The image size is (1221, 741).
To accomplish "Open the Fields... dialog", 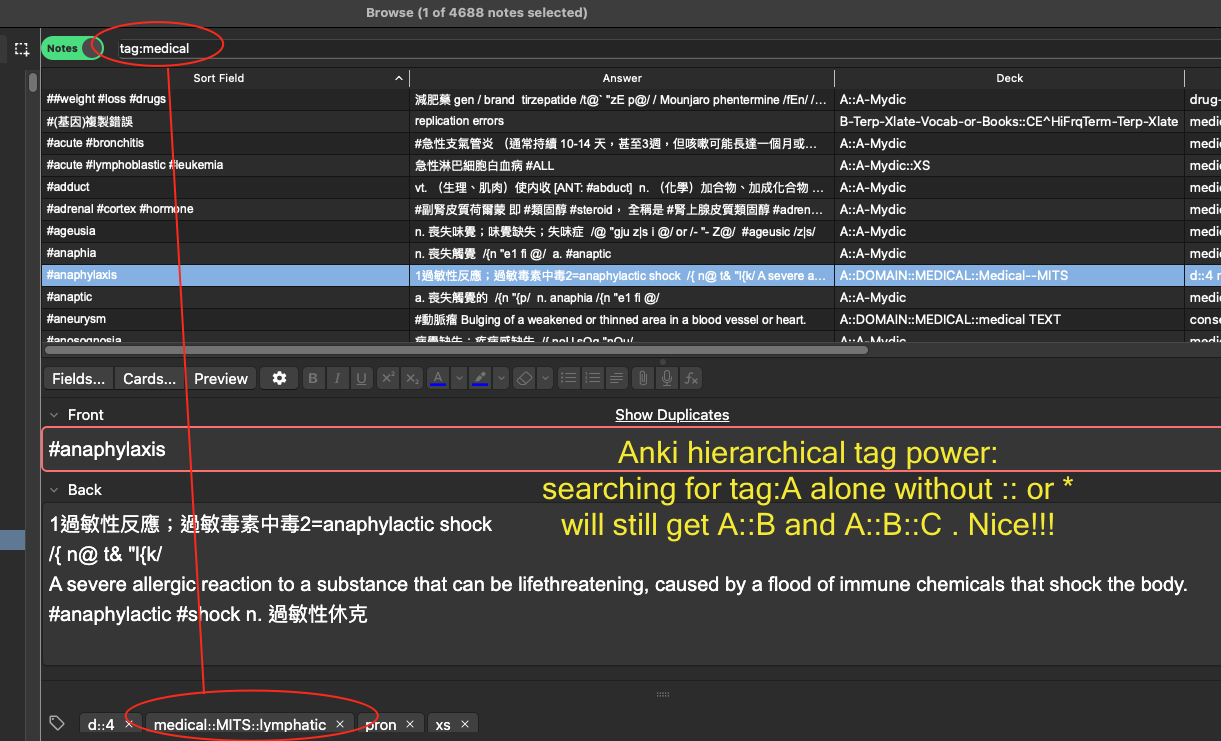I will [x=78, y=378].
